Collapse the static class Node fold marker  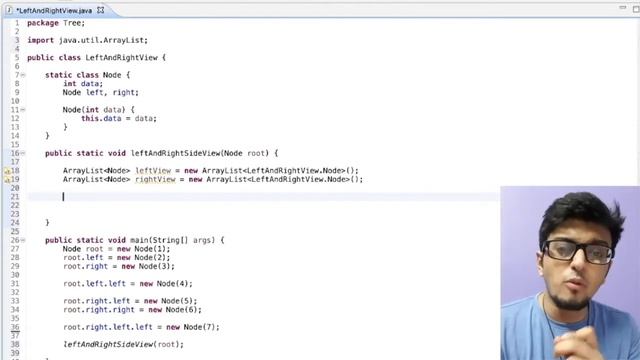[x=23, y=75]
